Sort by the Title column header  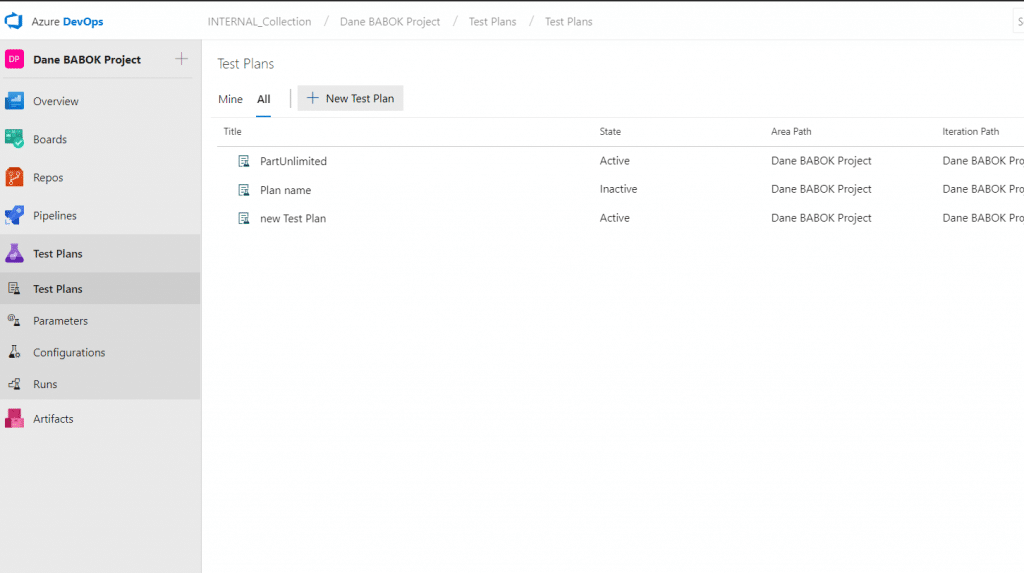(x=232, y=131)
